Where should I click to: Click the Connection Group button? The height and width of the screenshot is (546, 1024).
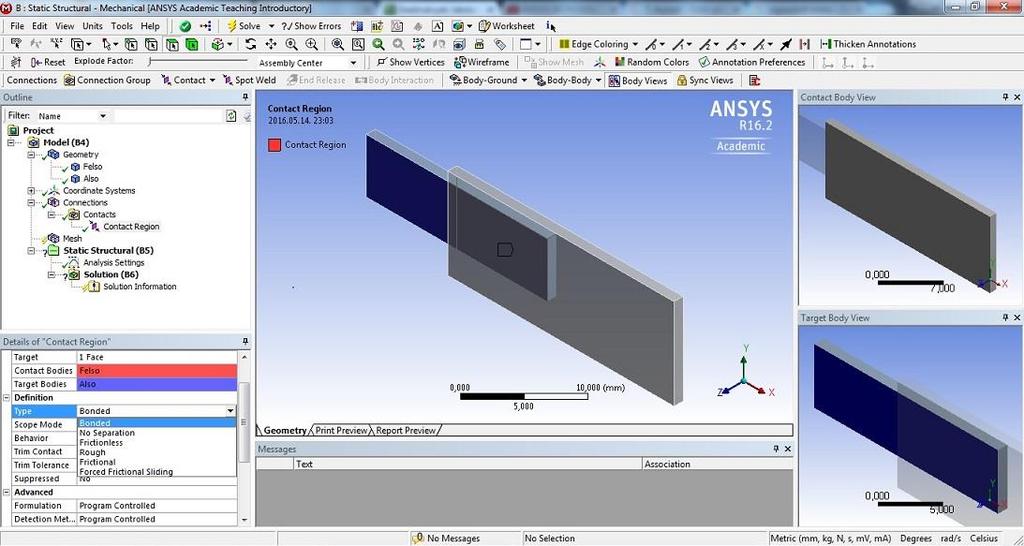[x=107, y=80]
